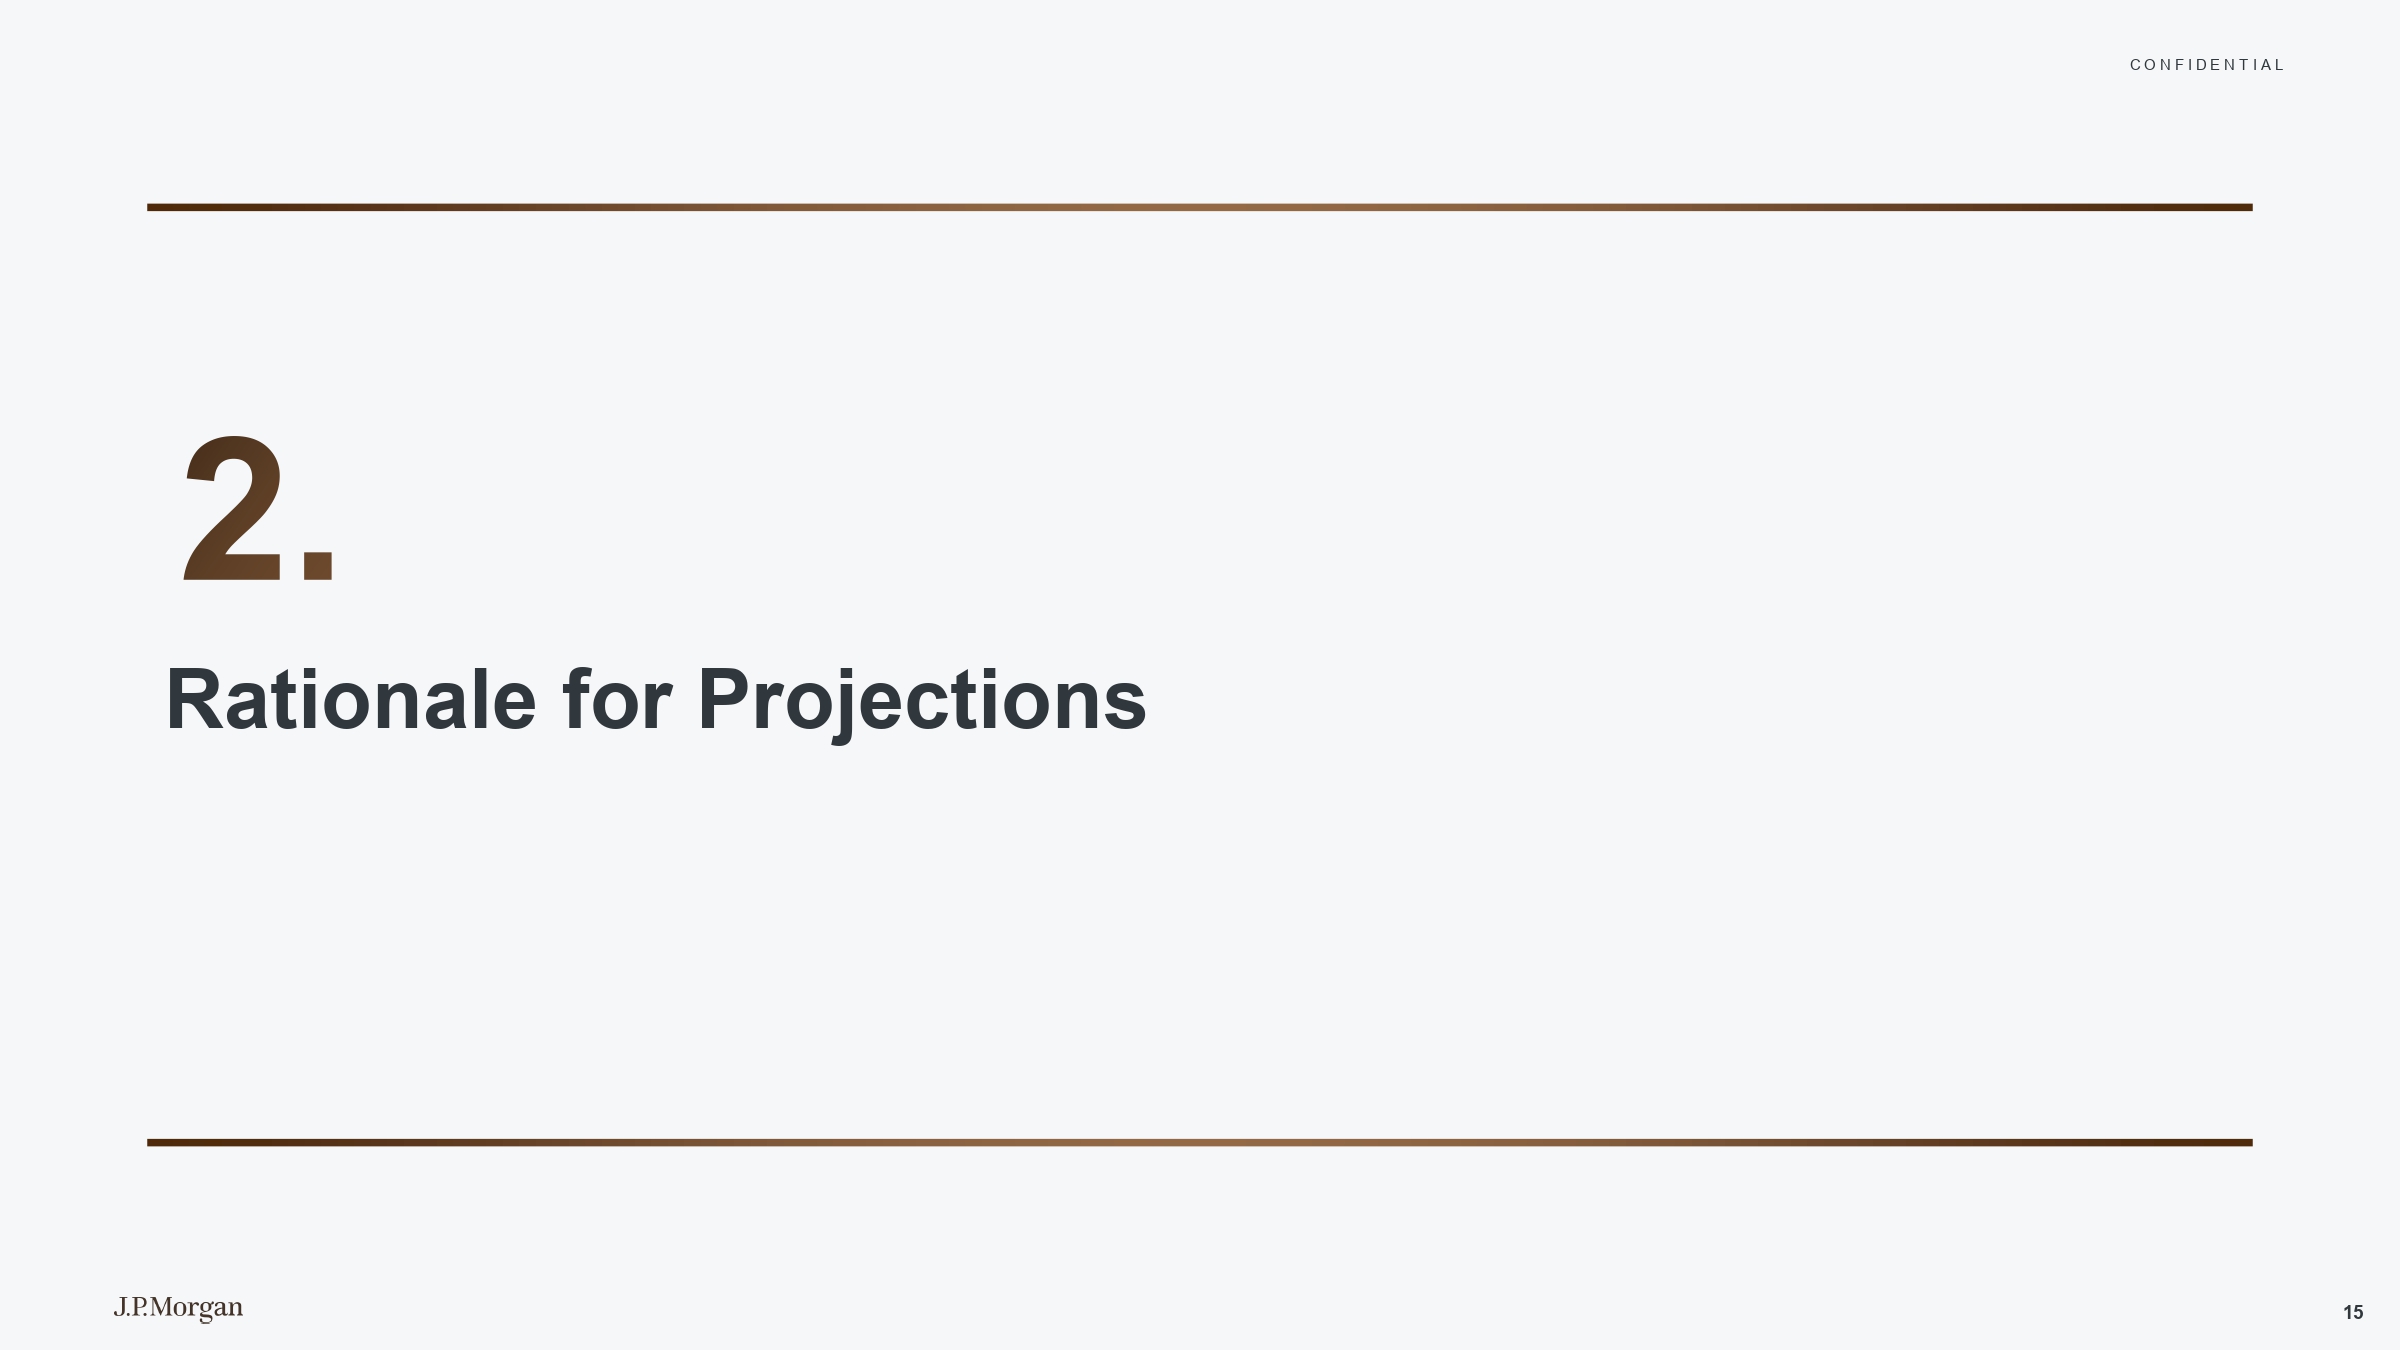The height and width of the screenshot is (1350, 2400).
Task: Click the word Rationale in the title
Action: point(351,700)
